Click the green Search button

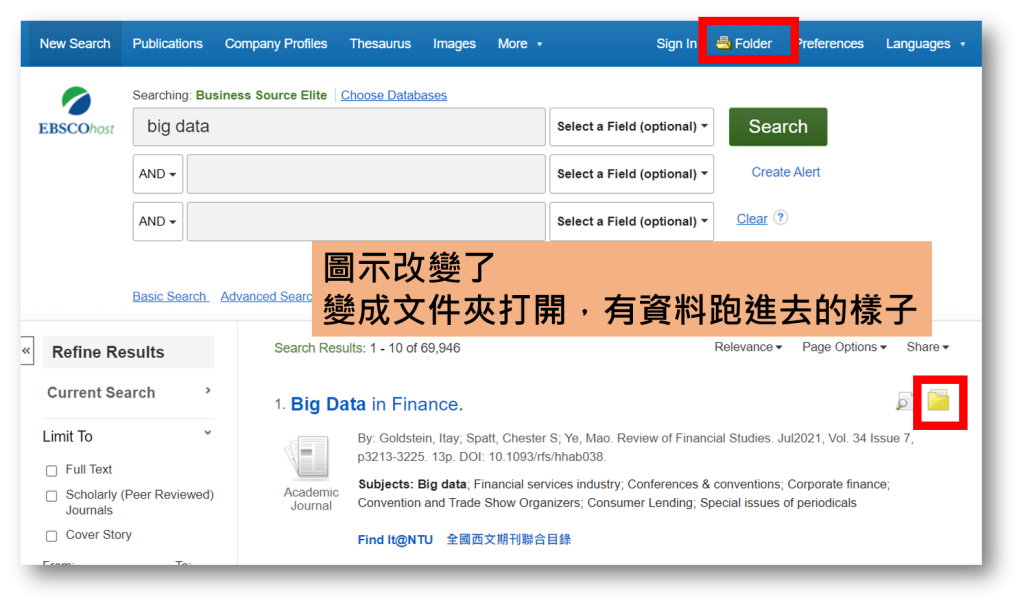point(778,127)
